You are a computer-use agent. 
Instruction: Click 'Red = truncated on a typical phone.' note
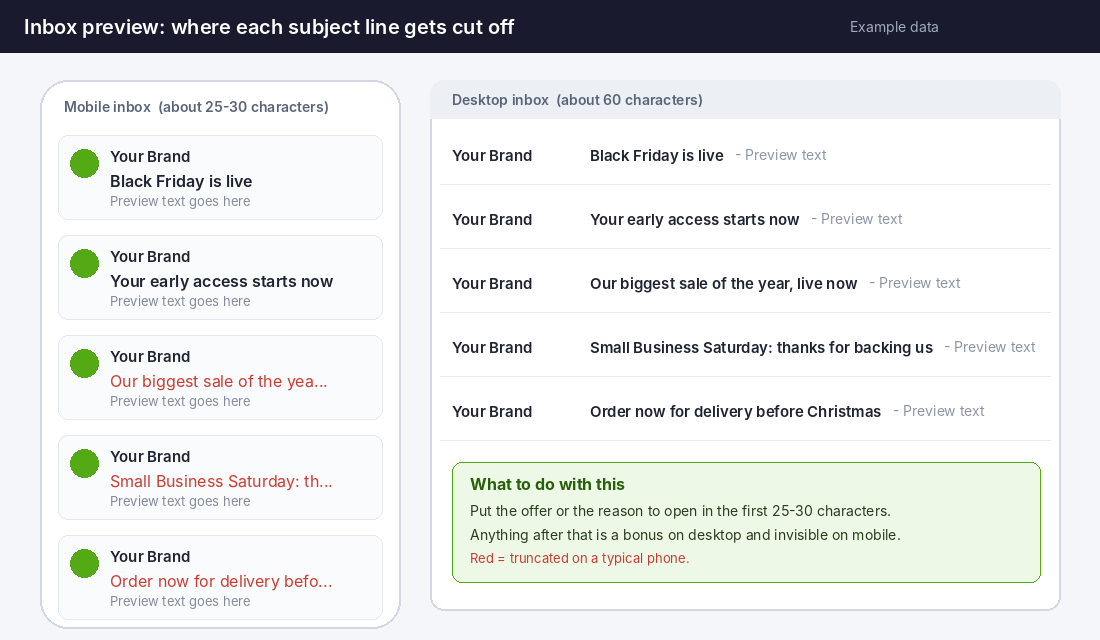coord(579,558)
